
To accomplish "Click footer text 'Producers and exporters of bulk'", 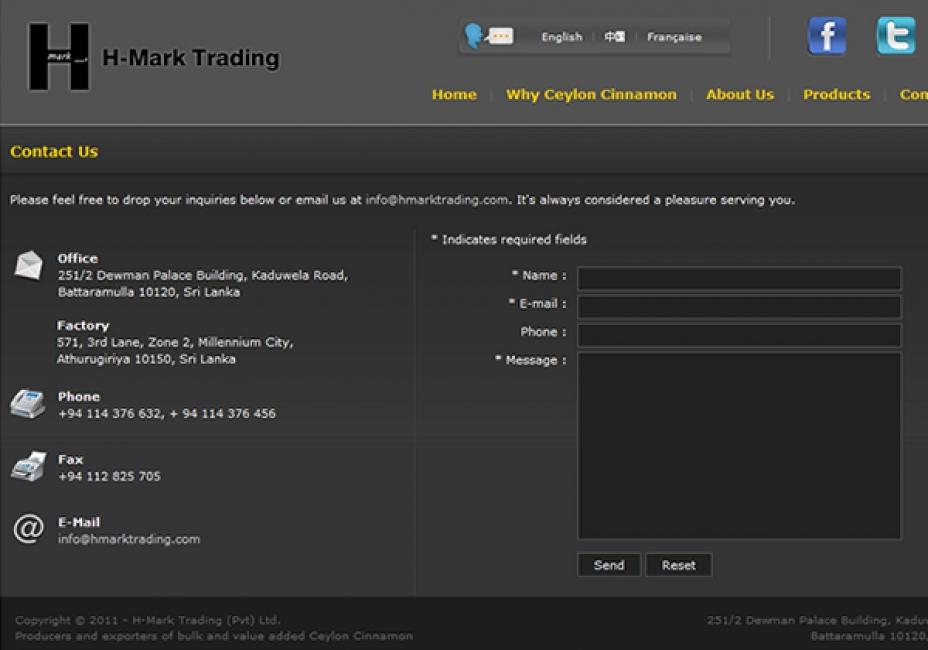I will coord(214,636).
